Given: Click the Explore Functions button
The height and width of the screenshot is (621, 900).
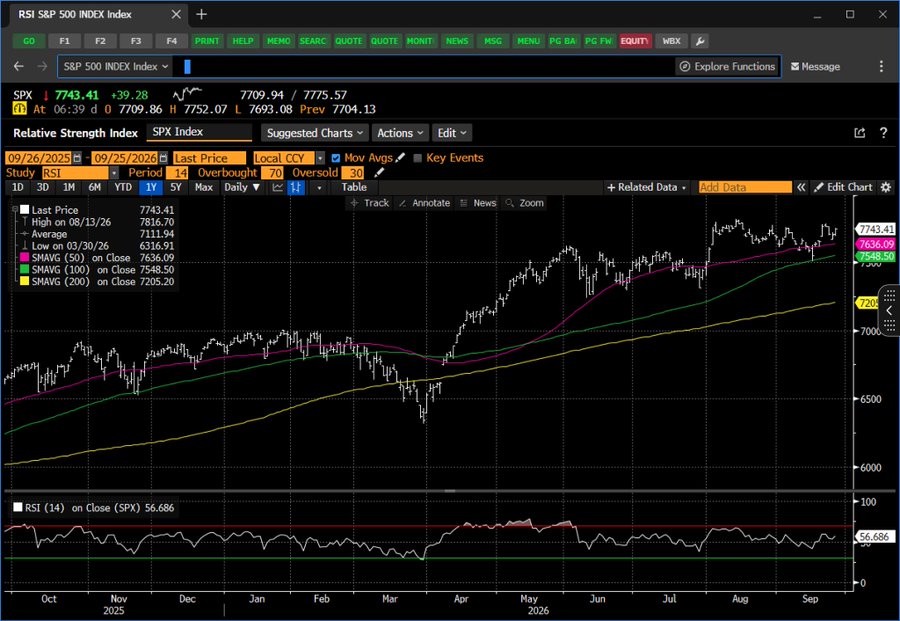Looking at the screenshot, I should click(727, 67).
